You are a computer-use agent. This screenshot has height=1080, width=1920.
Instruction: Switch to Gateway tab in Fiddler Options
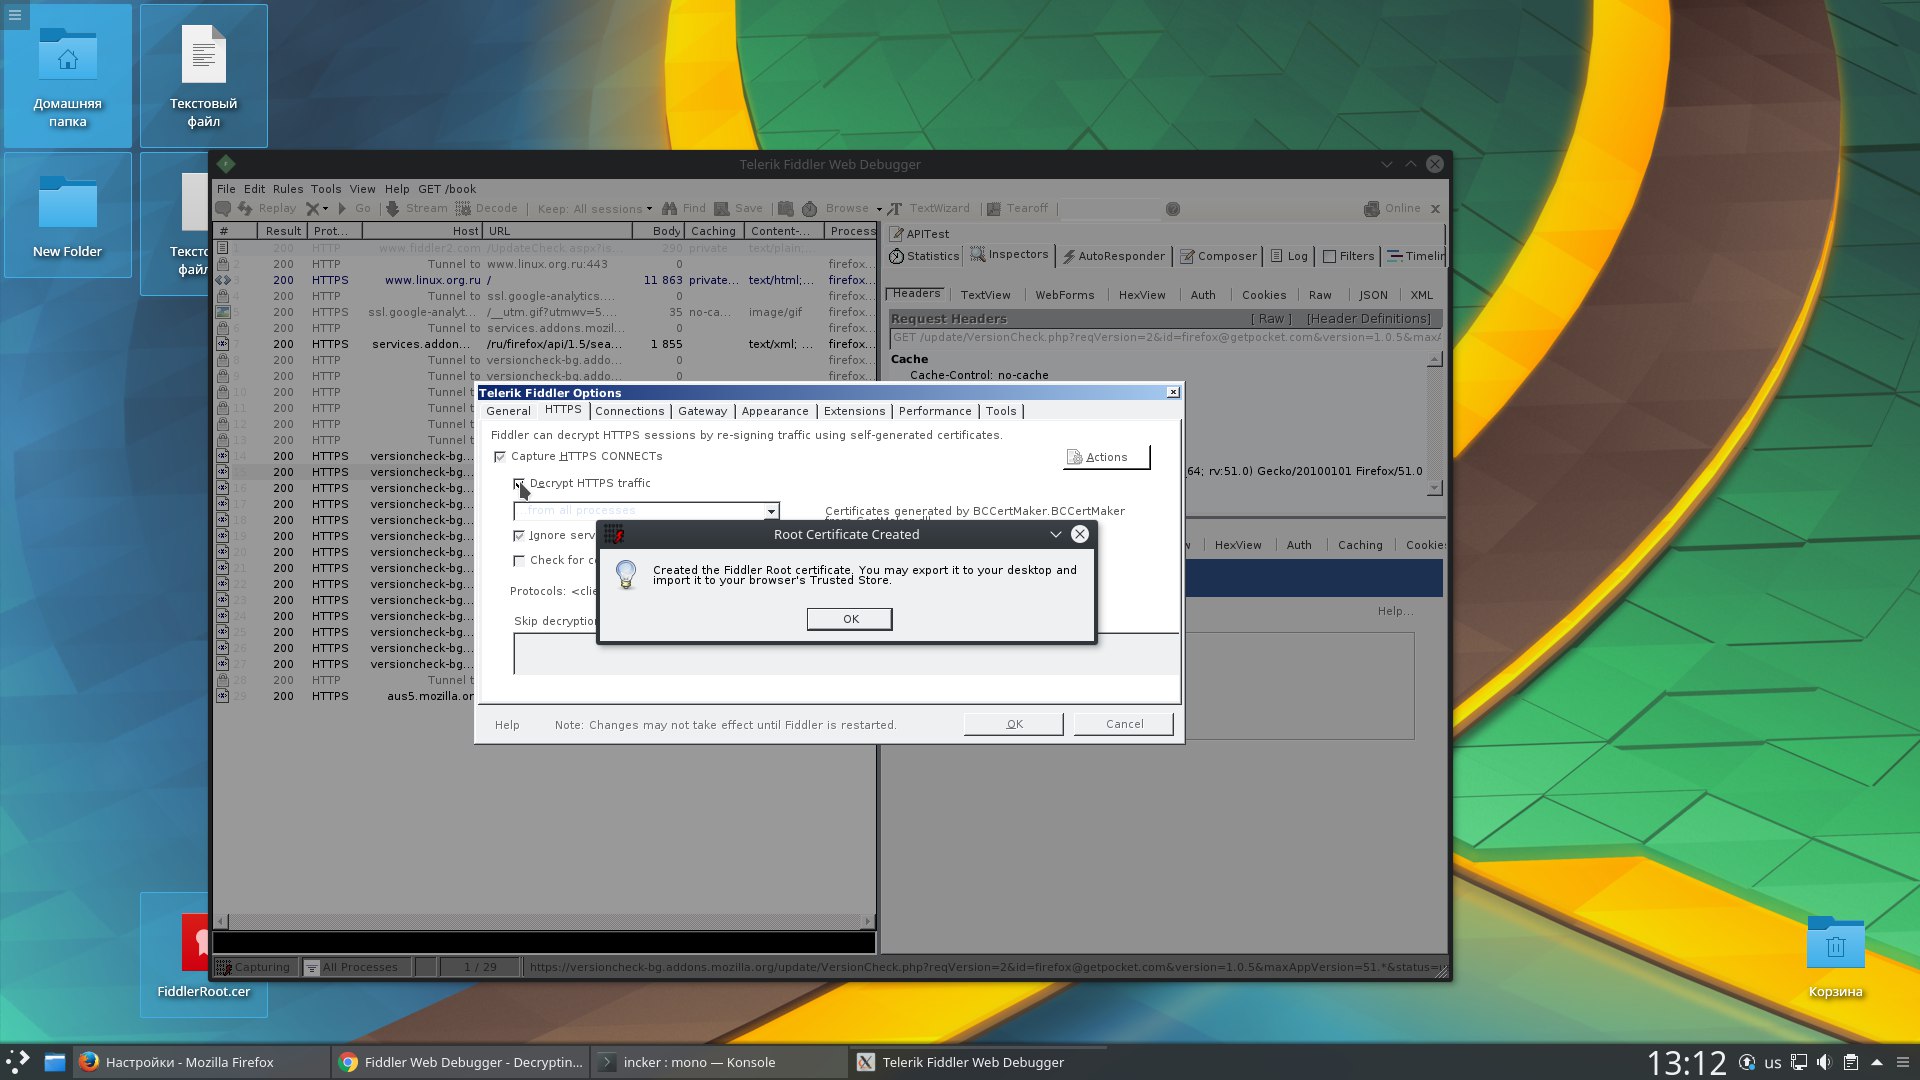point(702,411)
